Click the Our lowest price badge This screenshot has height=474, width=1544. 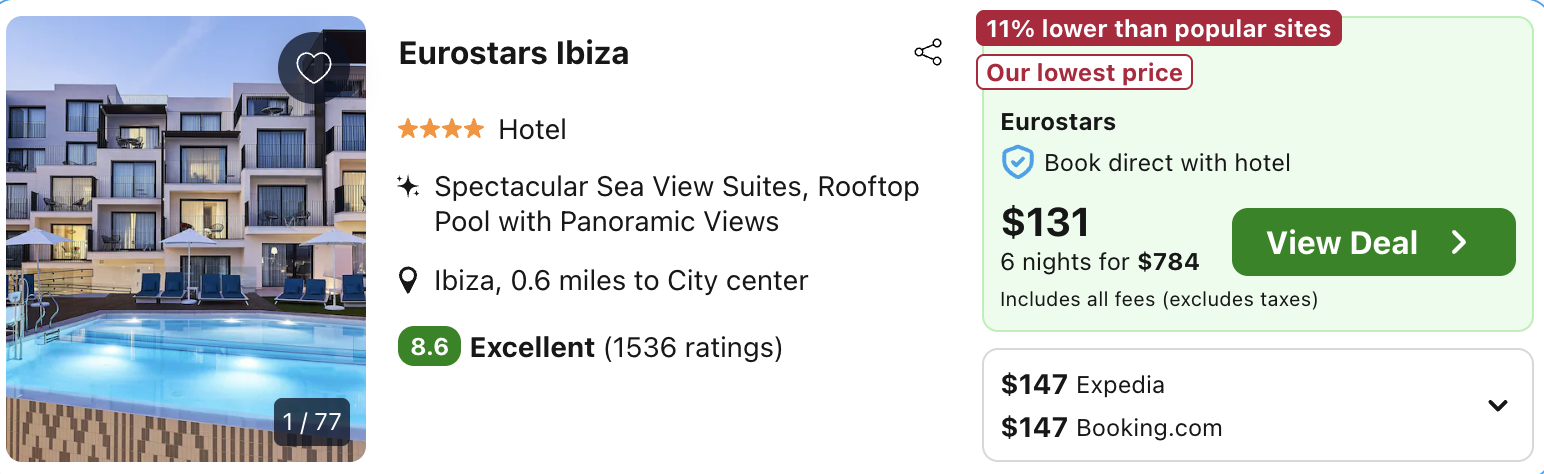tap(1084, 73)
